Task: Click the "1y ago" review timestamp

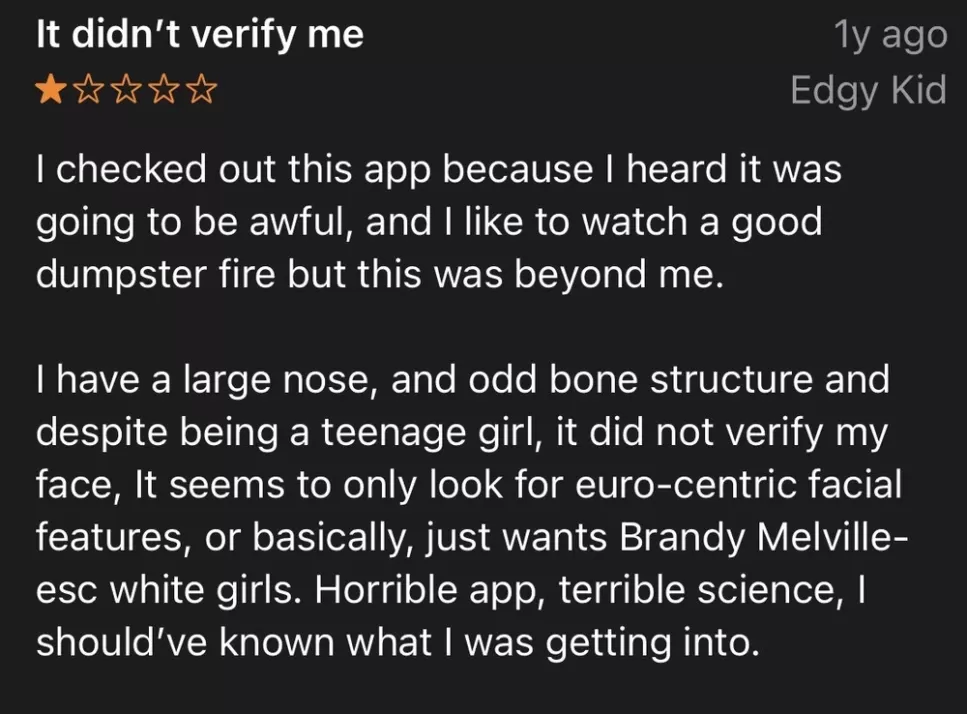Action: pos(890,35)
